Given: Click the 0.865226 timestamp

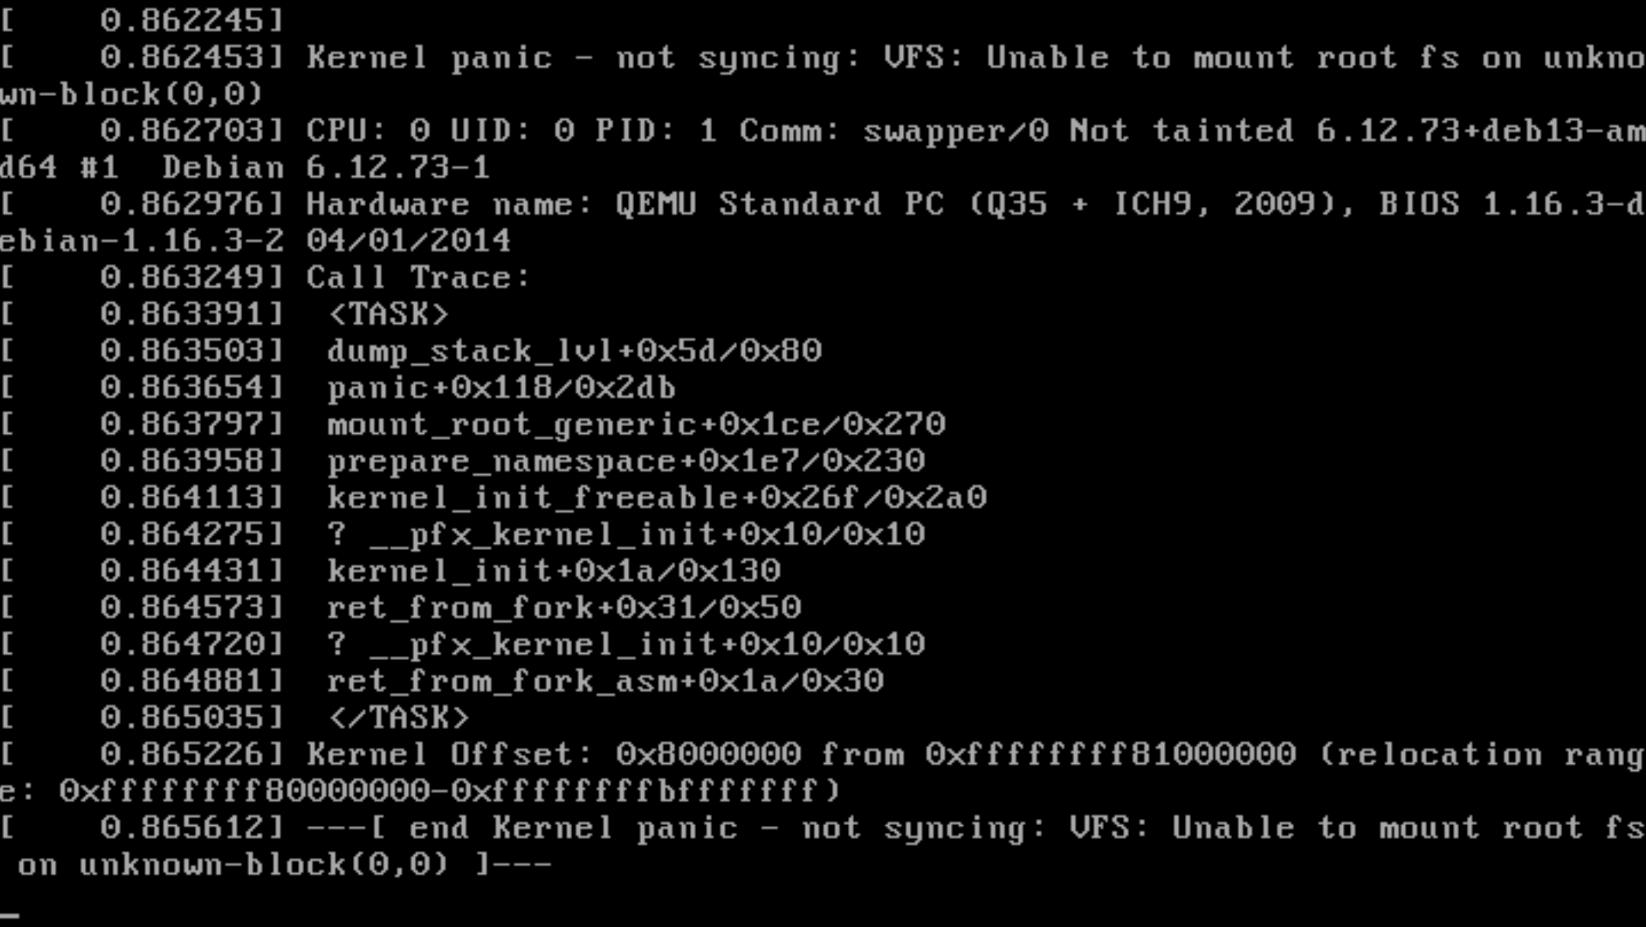Looking at the screenshot, I should [192, 754].
